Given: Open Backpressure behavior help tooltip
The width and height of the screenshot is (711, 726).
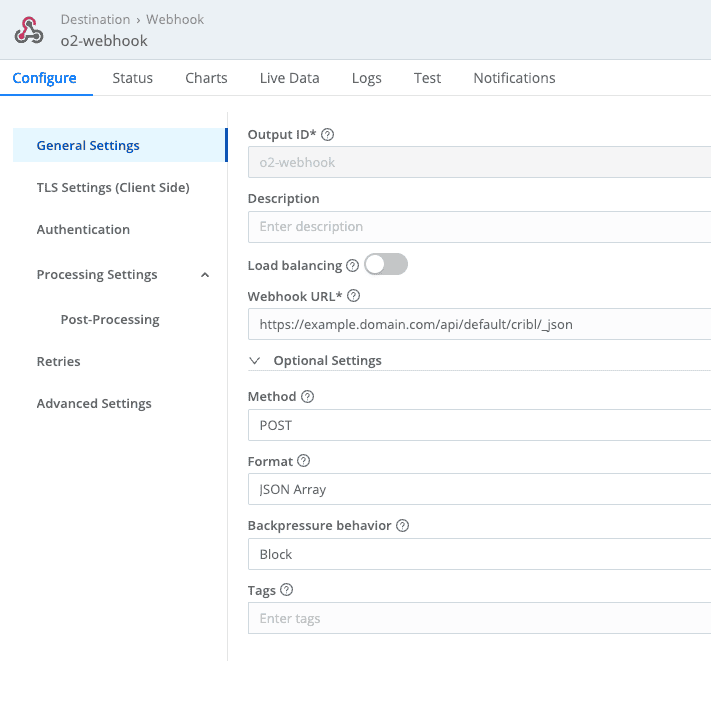Looking at the screenshot, I should click(403, 525).
